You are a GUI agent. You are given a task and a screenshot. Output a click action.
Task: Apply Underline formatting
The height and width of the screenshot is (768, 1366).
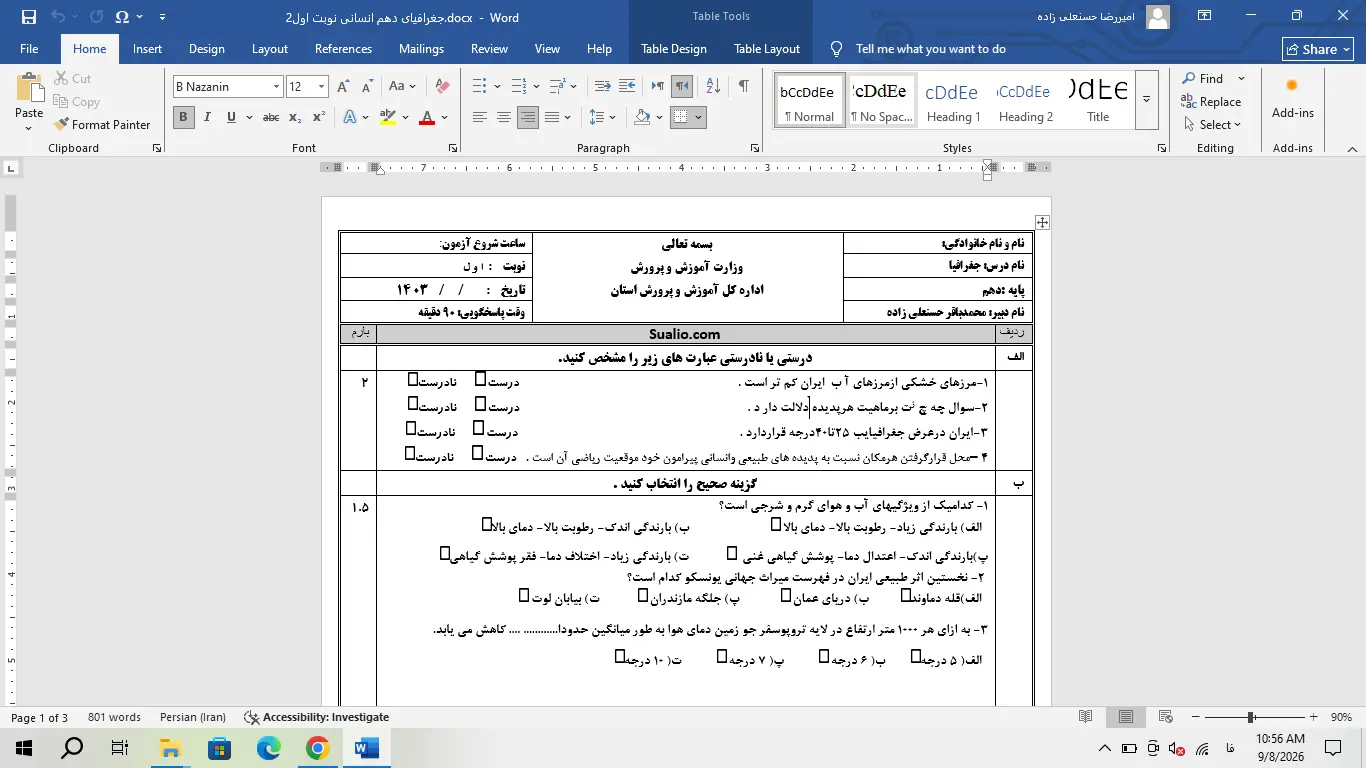[231, 117]
